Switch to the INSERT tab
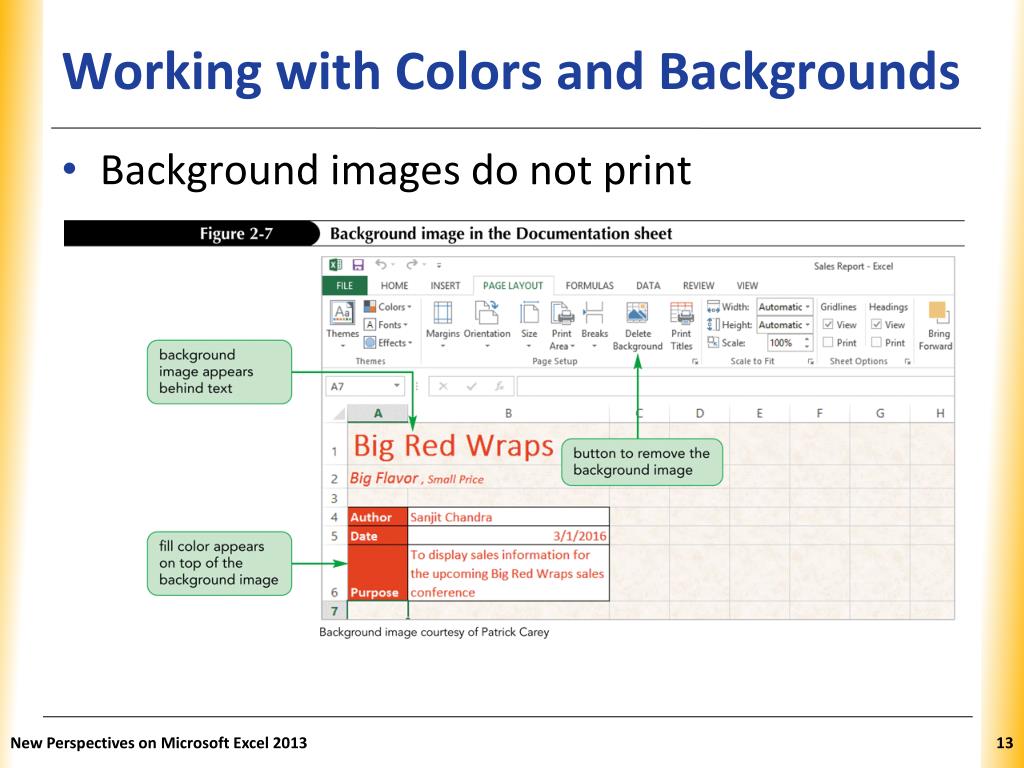The image size is (1024, 768). tap(445, 285)
